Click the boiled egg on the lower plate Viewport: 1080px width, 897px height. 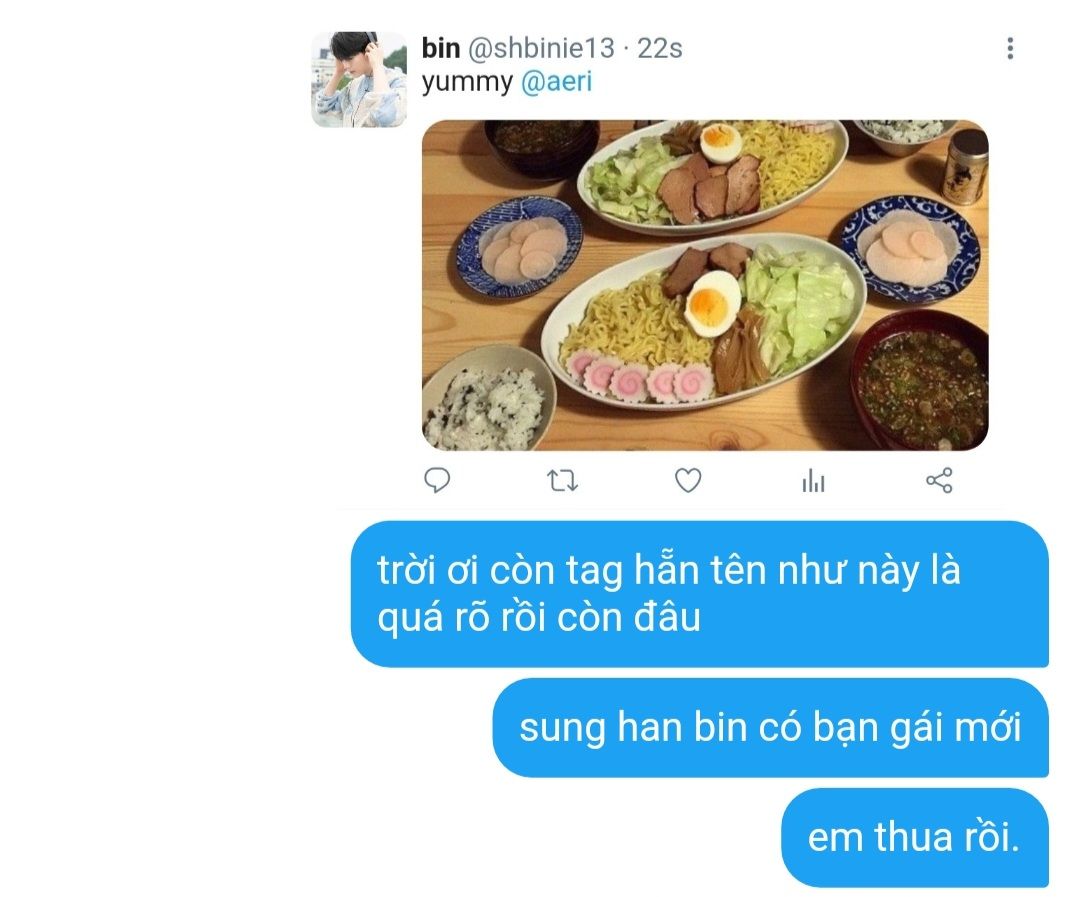(x=712, y=304)
